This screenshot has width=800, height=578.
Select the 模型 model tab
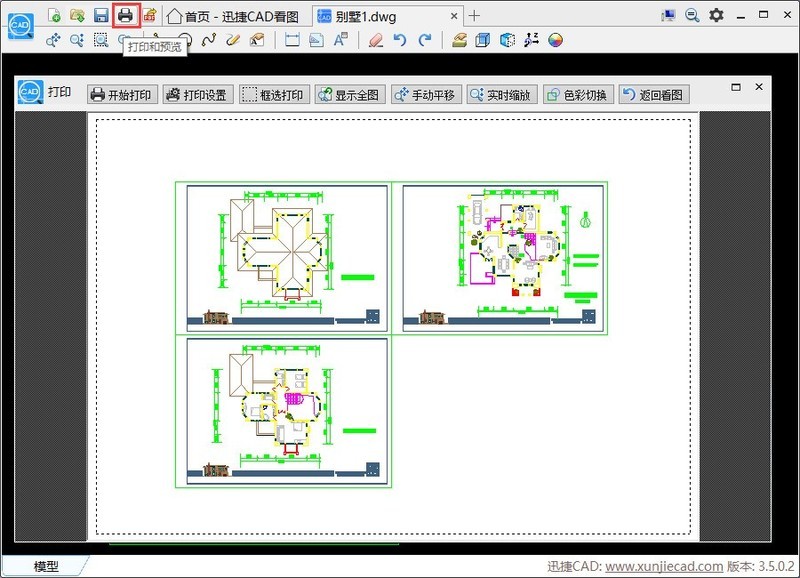[x=46, y=566]
